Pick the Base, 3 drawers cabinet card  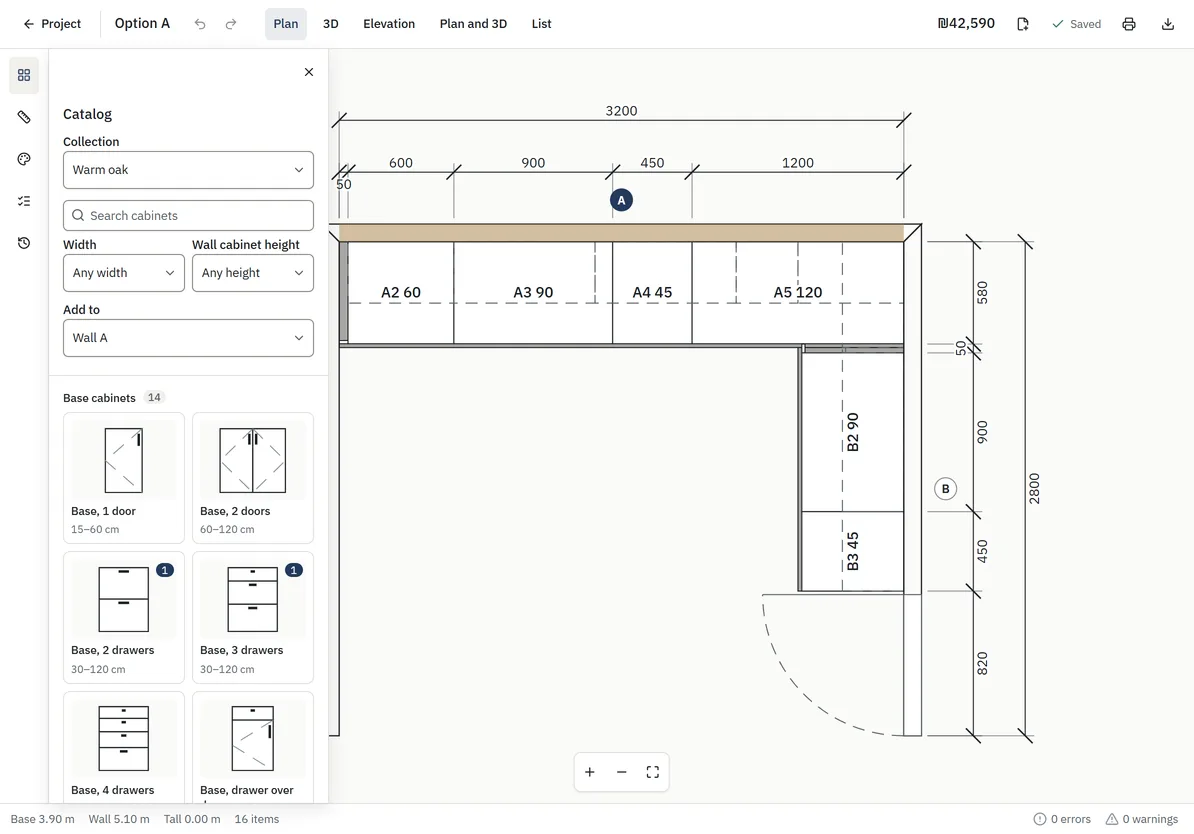point(253,618)
